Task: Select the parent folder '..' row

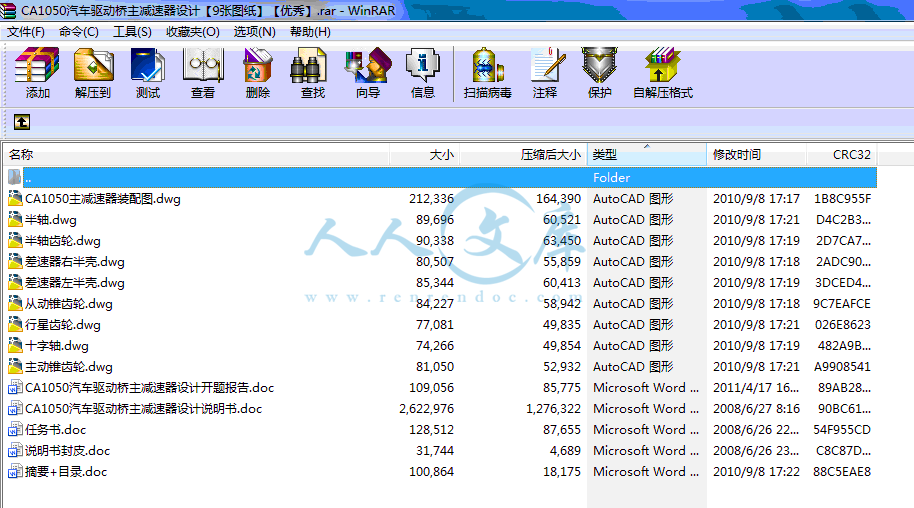Action: pyautogui.click(x=441, y=177)
